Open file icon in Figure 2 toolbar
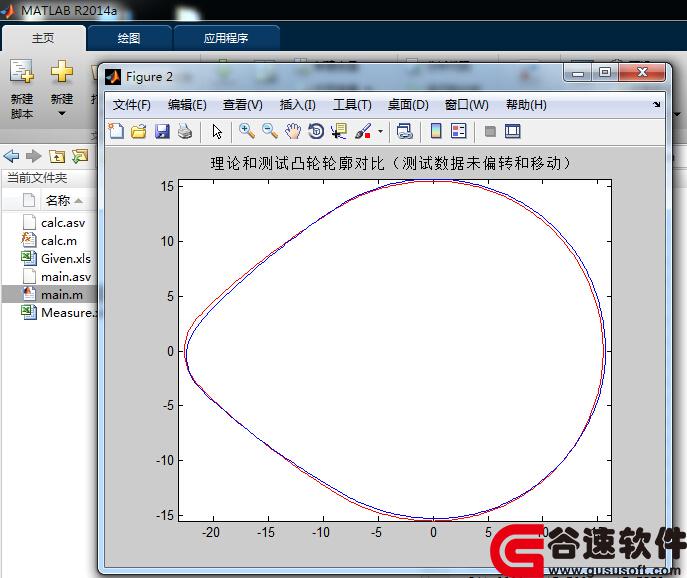Image resolution: width=687 pixels, height=578 pixels. (x=139, y=131)
